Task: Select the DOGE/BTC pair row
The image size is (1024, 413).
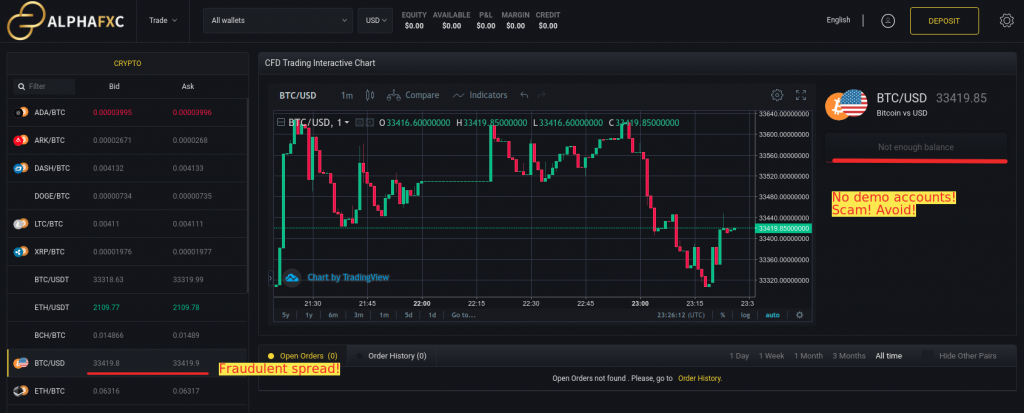Action: [x=127, y=196]
